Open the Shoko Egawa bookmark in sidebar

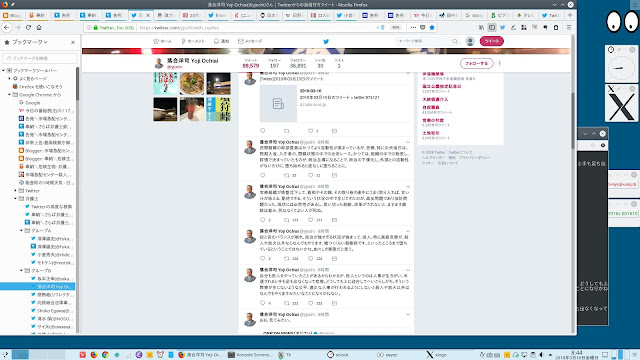[x=52, y=311]
